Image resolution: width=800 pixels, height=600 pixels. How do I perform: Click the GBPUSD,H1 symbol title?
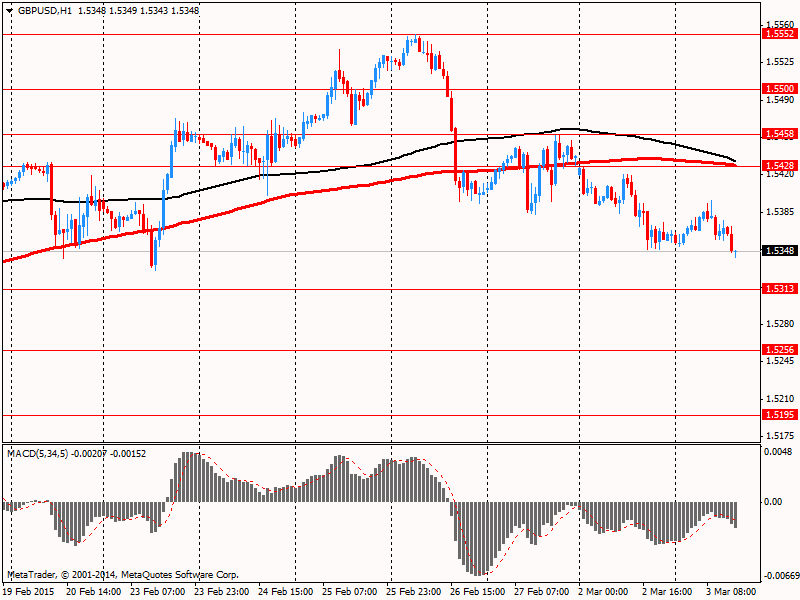click(45, 11)
